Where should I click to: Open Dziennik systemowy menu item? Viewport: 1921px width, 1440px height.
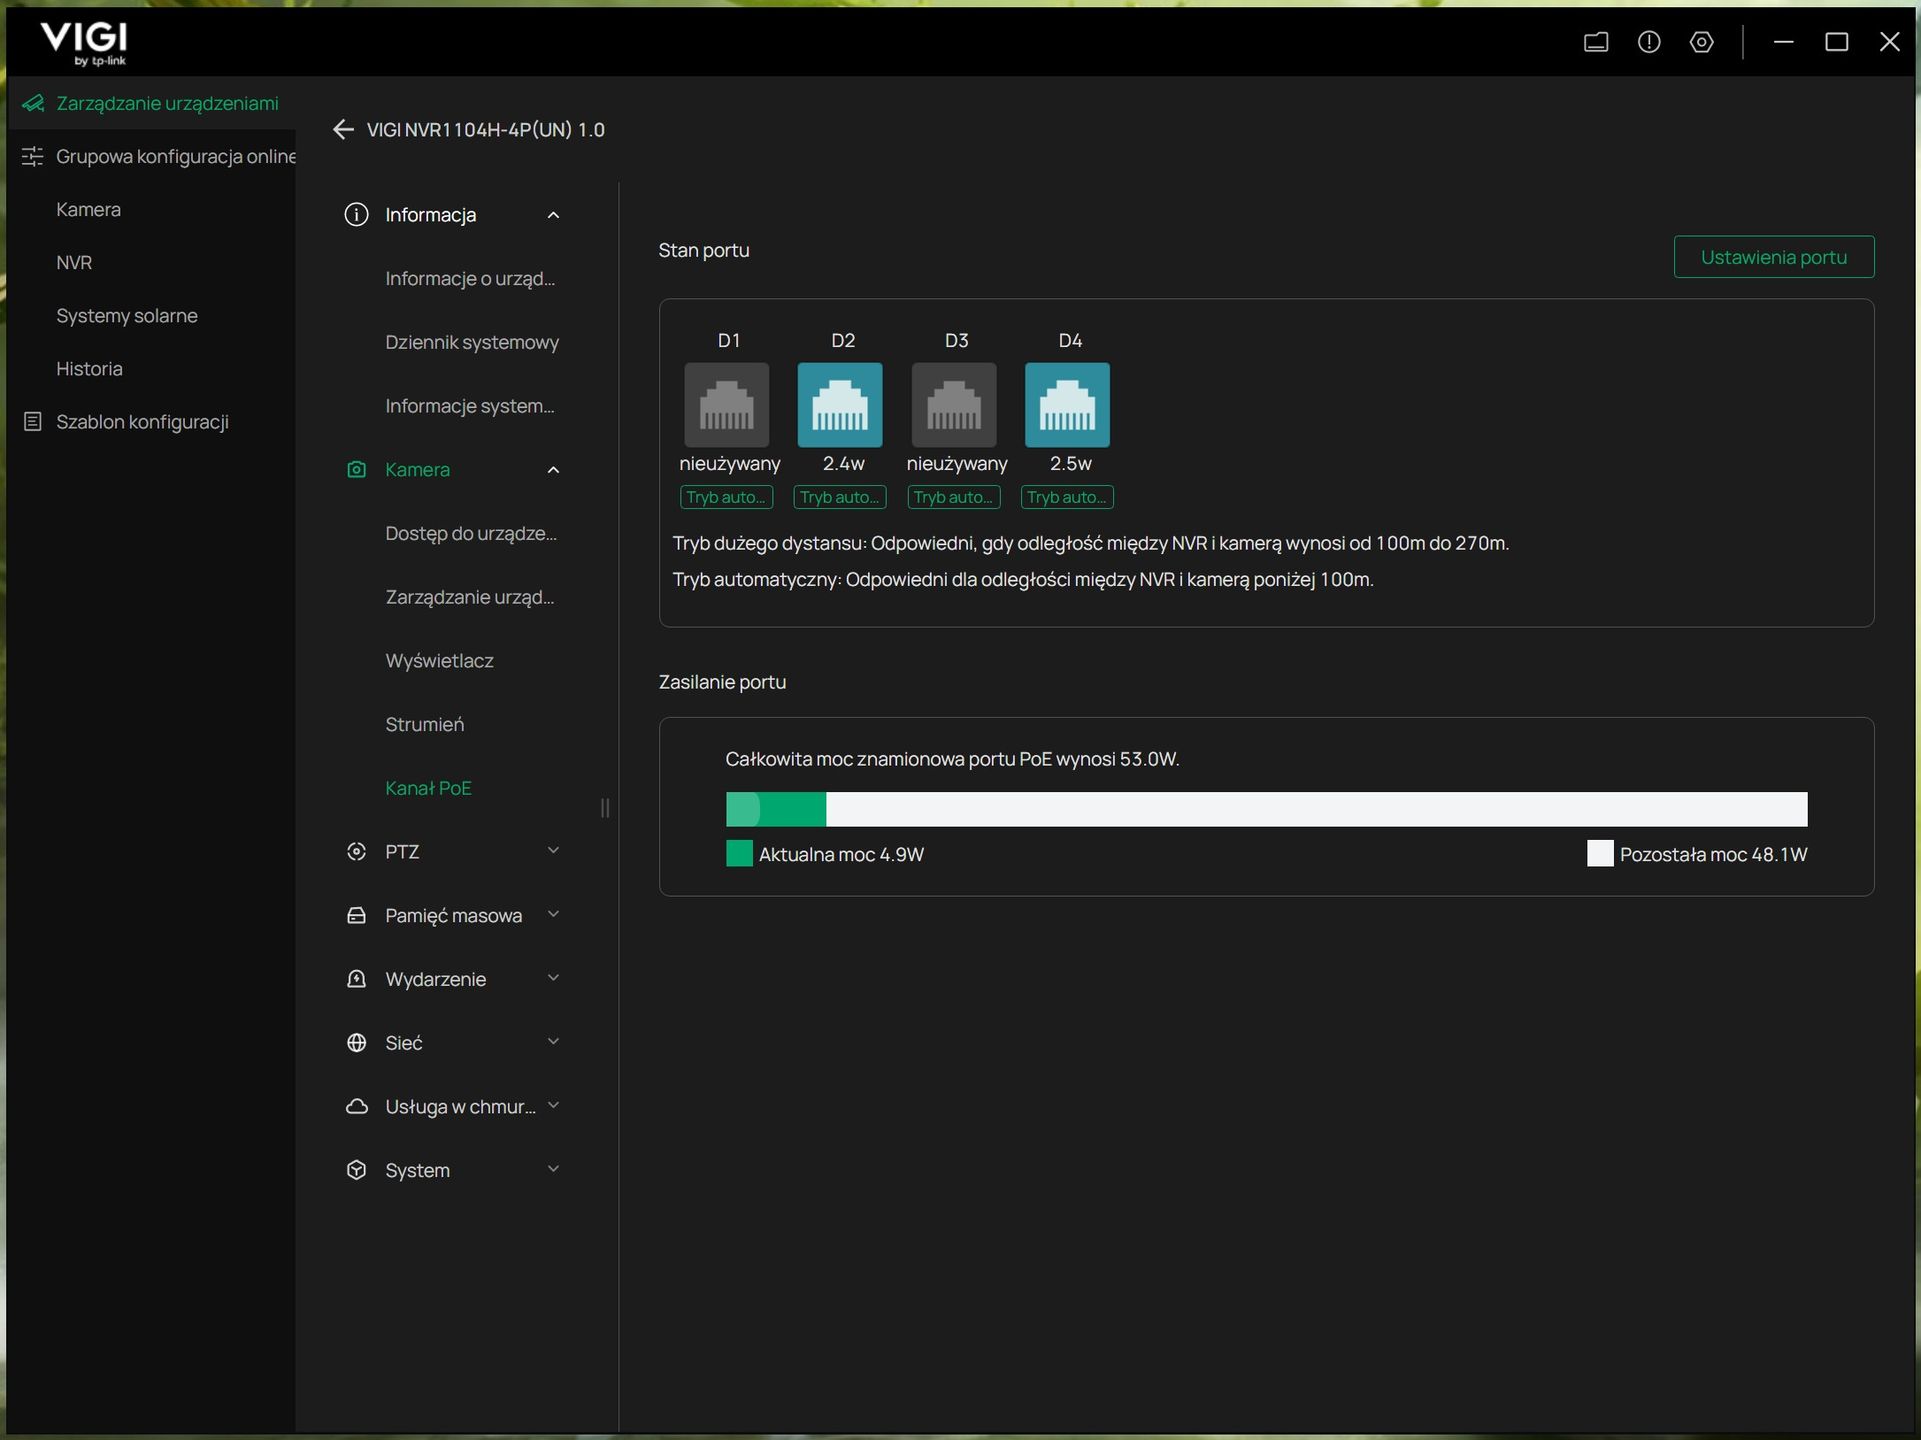pos(472,342)
